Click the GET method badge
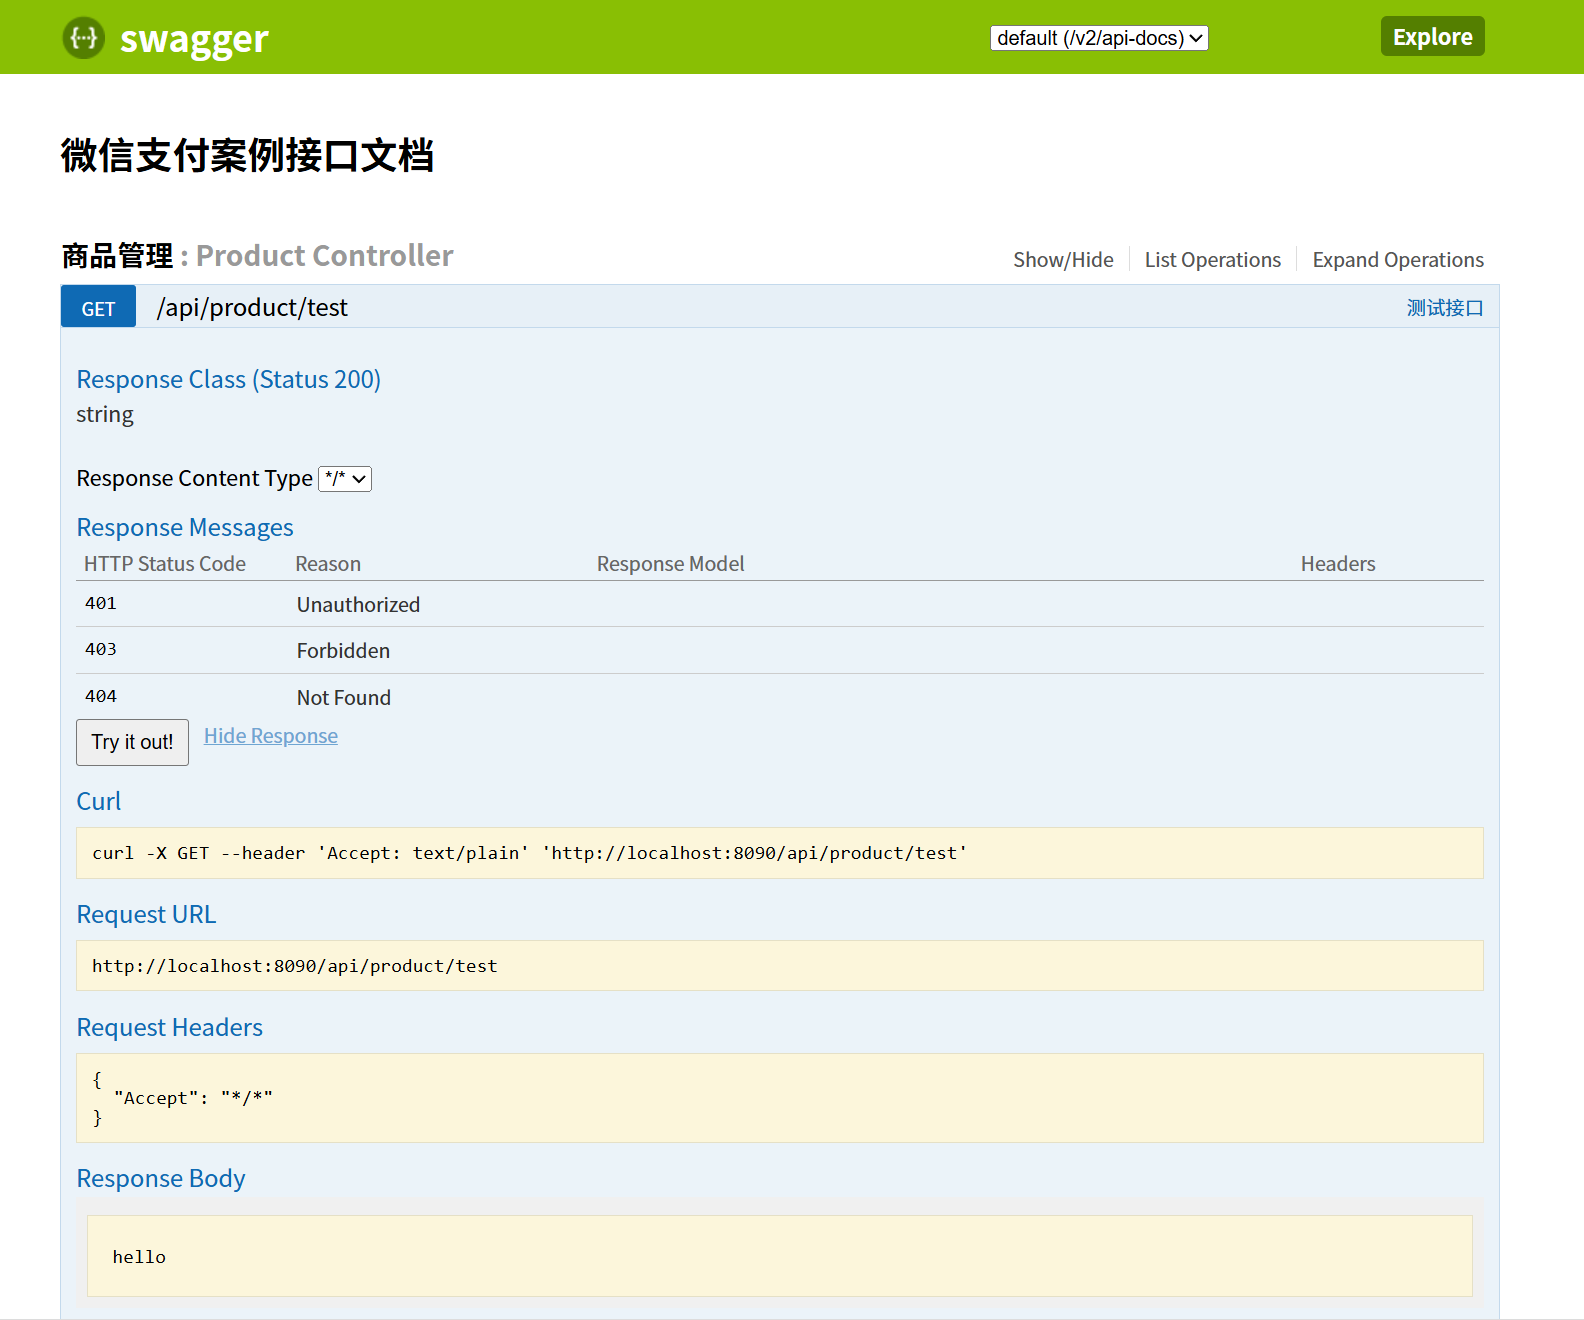This screenshot has width=1584, height=1320. pyautogui.click(x=98, y=308)
